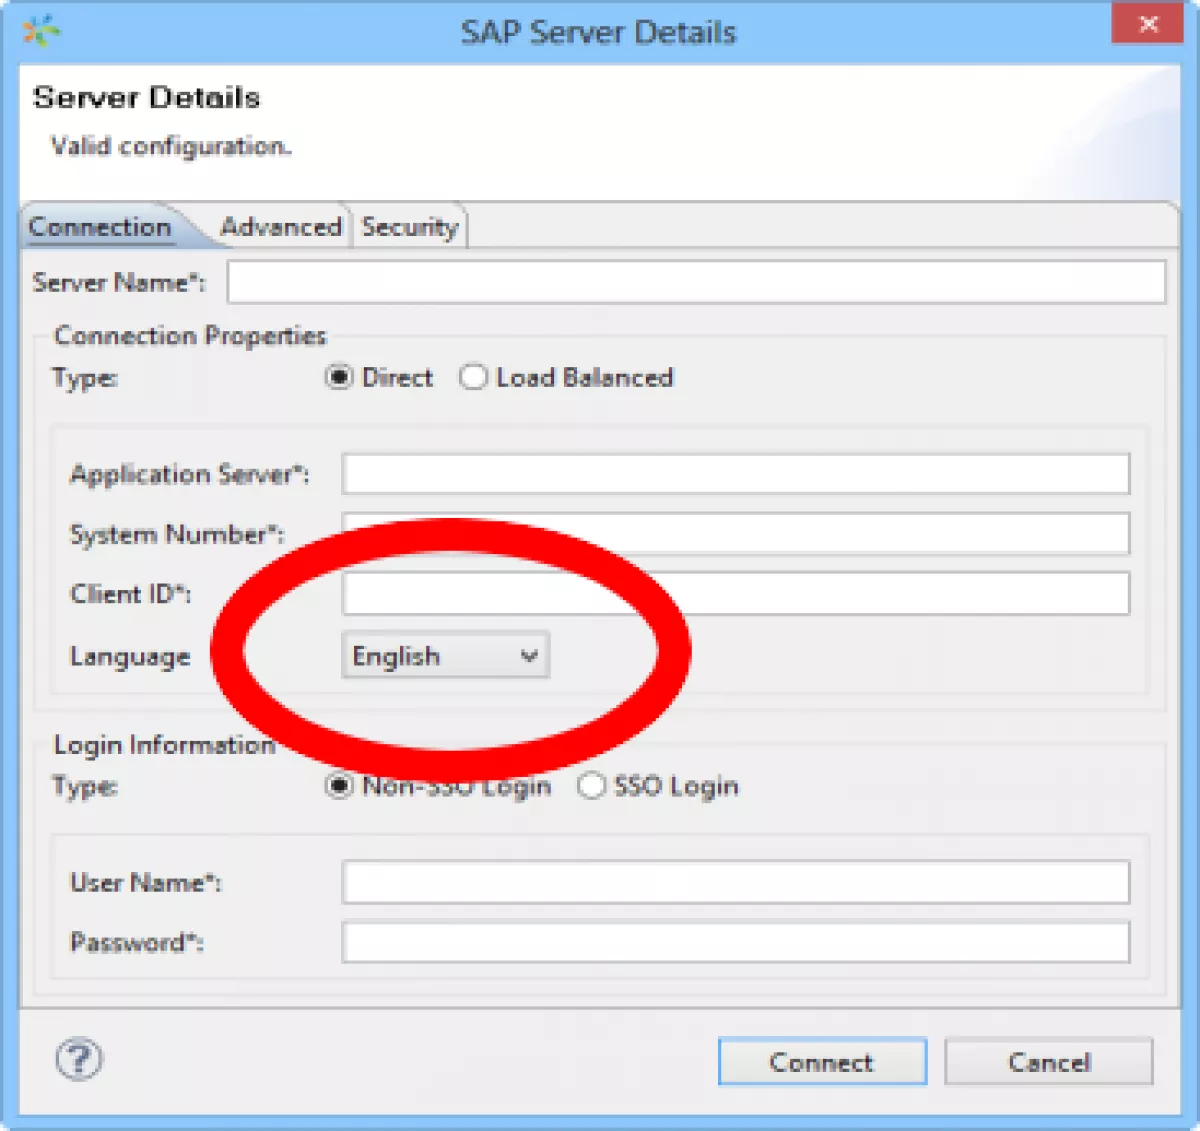Focus the User Name field

tap(736, 882)
